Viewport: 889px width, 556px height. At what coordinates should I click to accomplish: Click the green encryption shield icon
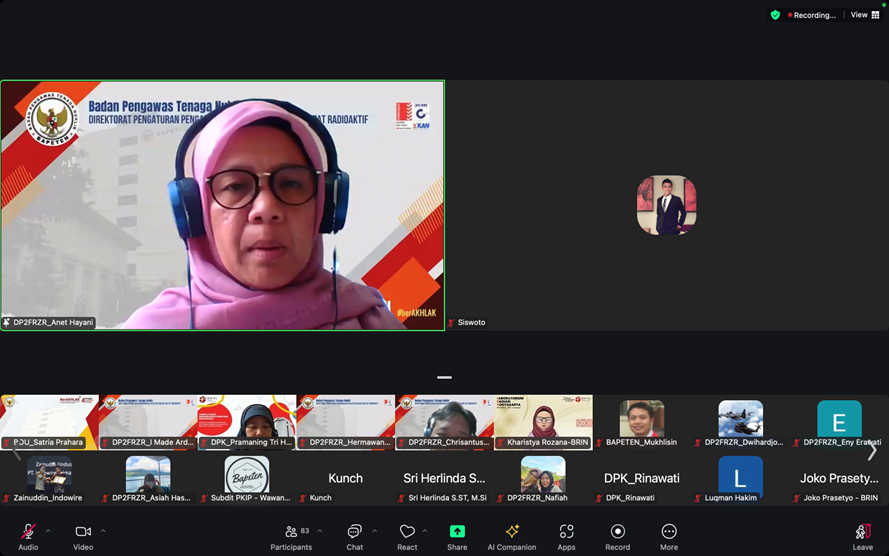[x=775, y=15]
